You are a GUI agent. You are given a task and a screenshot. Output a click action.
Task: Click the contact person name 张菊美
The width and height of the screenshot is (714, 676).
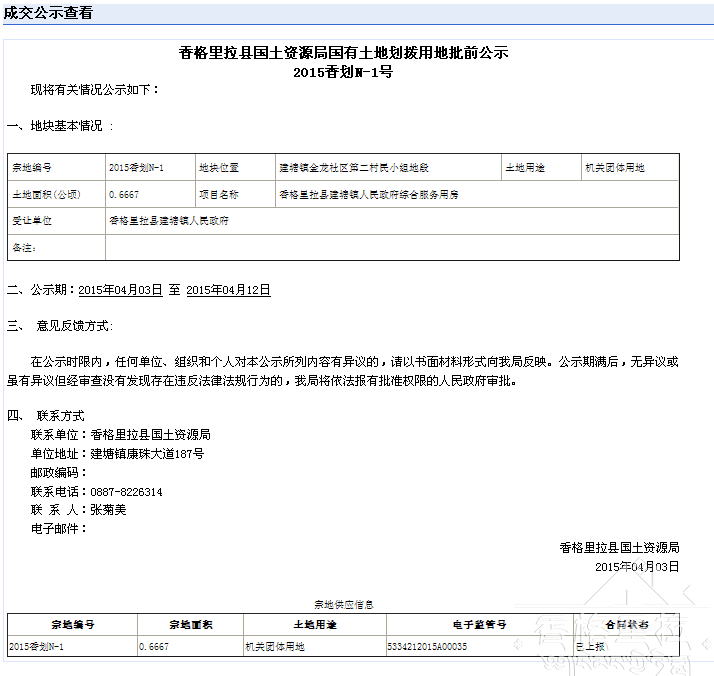(x=108, y=509)
